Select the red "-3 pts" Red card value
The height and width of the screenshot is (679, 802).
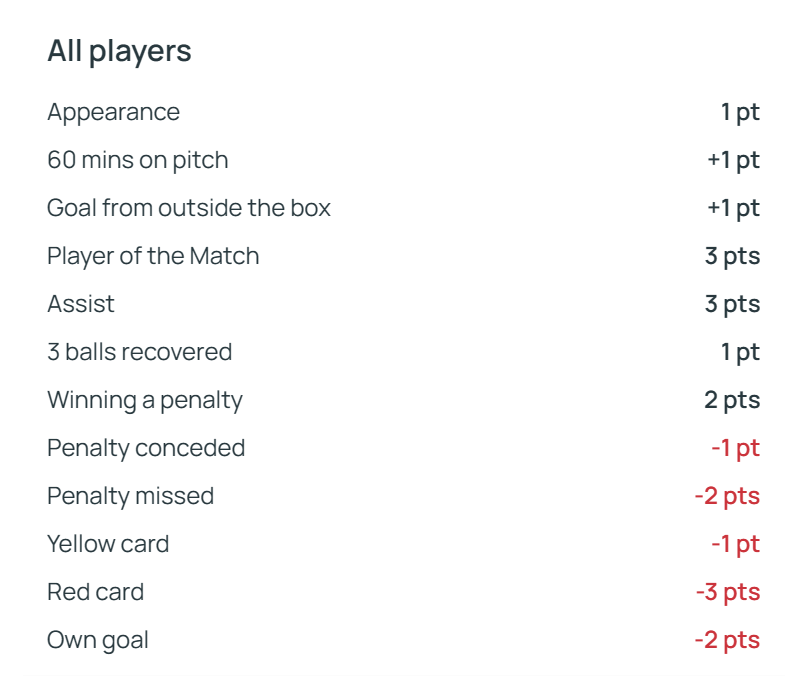(x=728, y=592)
